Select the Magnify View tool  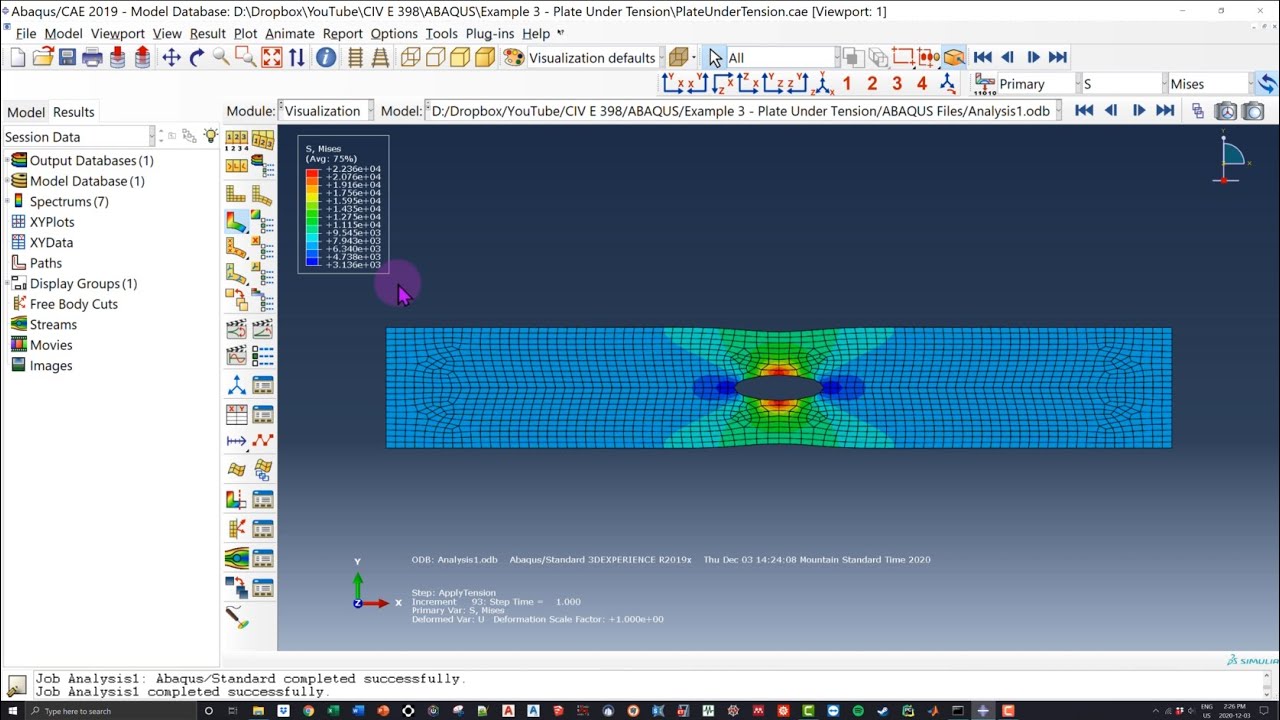click(x=221, y=58)
